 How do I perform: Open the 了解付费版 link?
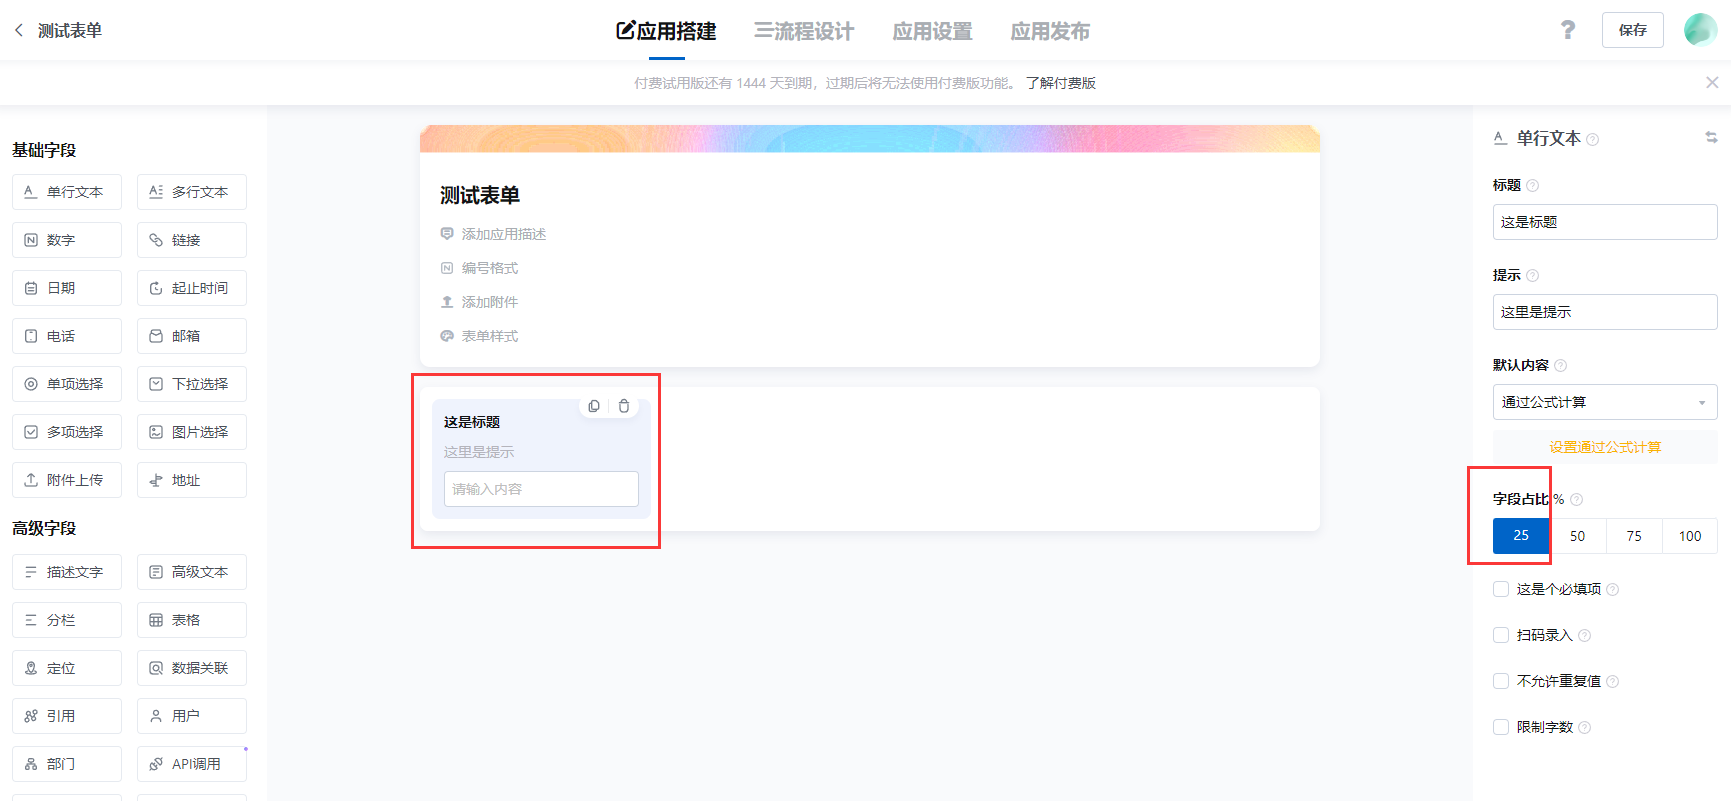tap(1061, 83)
